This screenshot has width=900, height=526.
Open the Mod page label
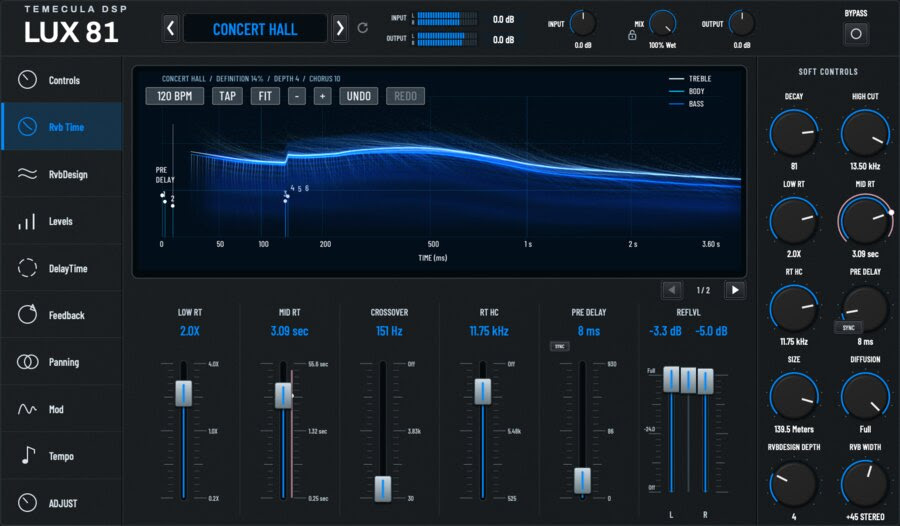click(56, 409)
